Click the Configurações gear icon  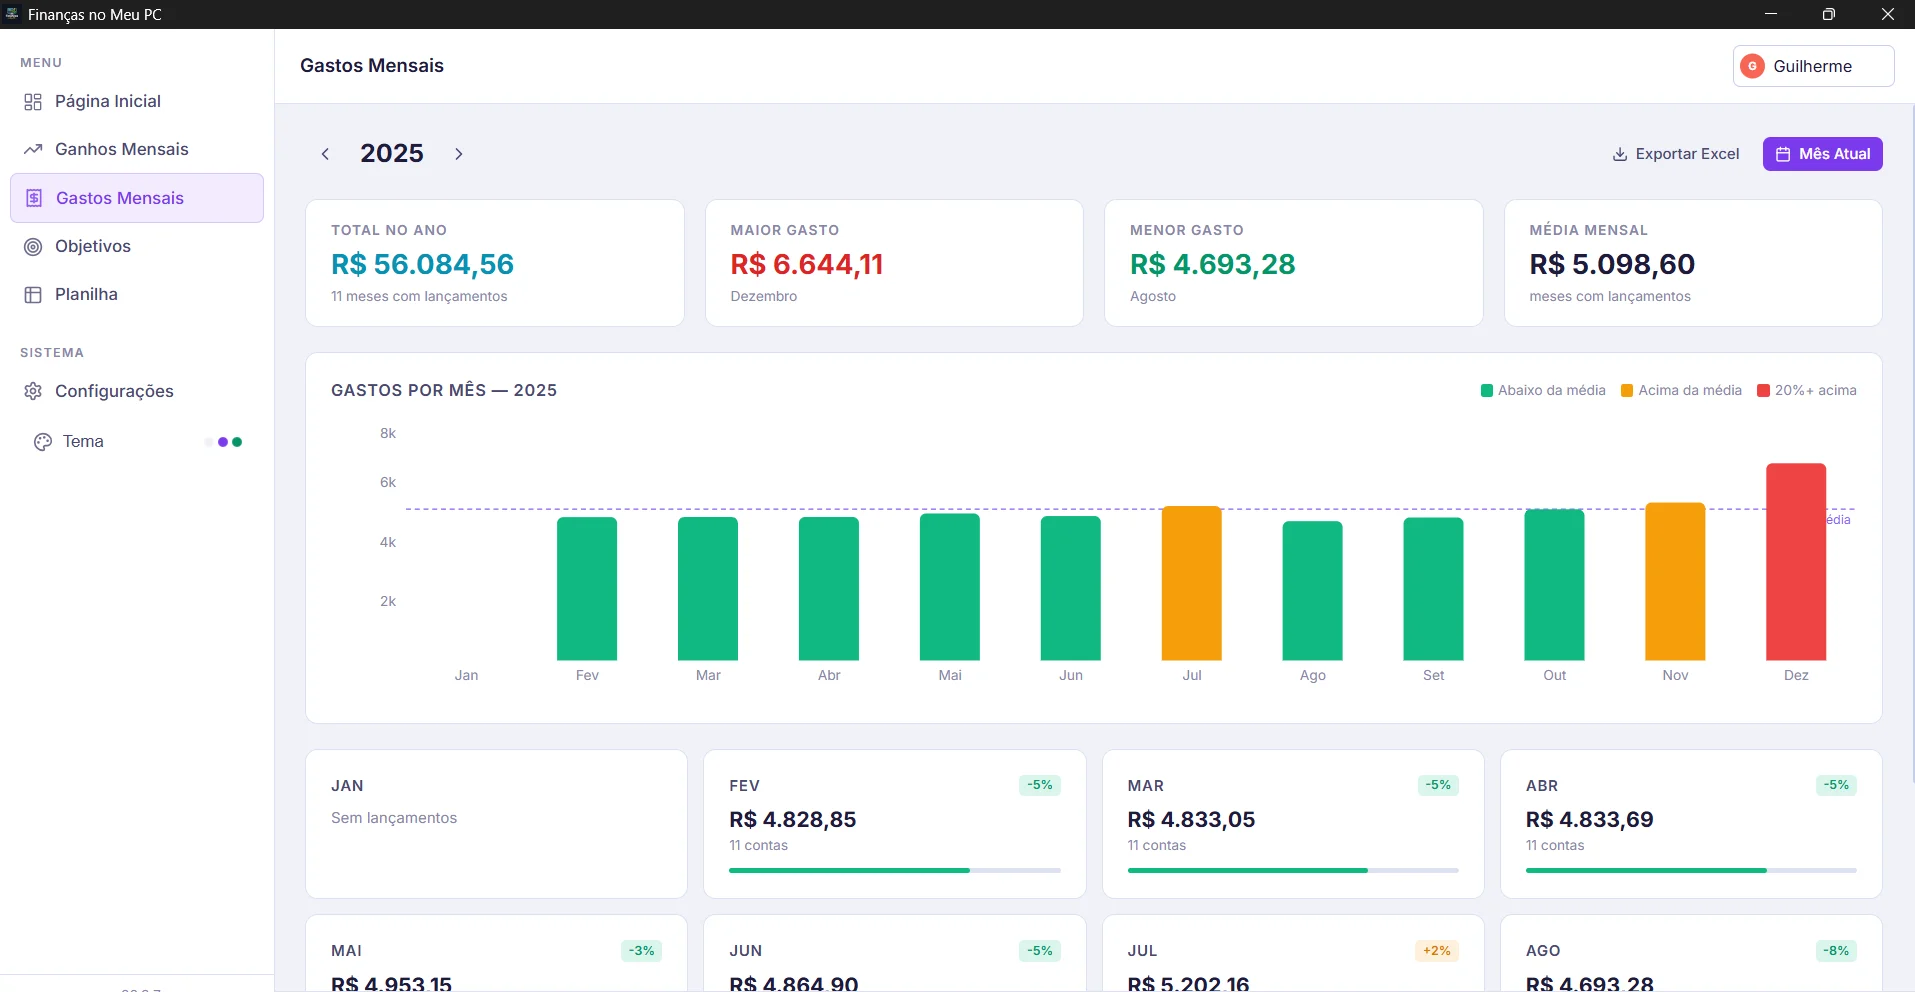click(x=33, y=391)
